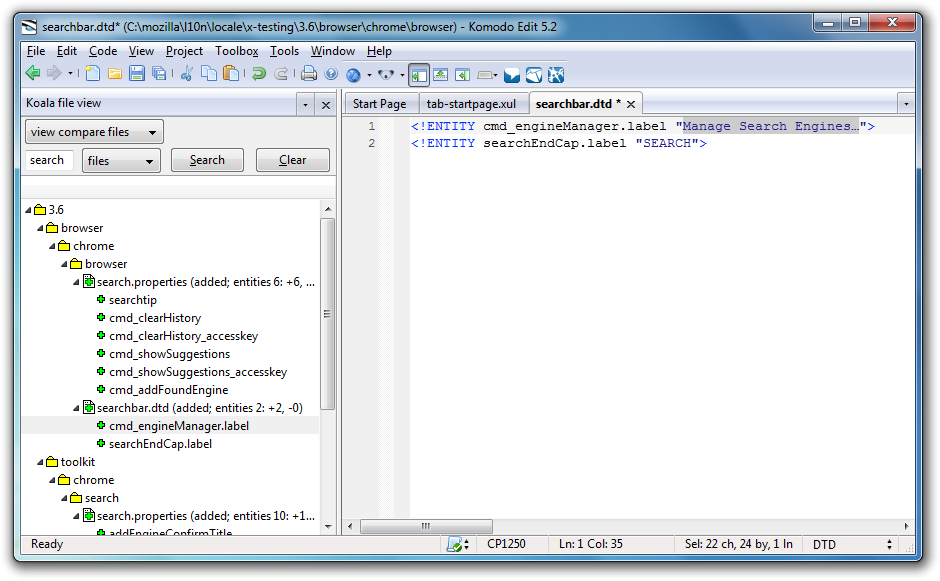This screenshot has height=581, width=940.
Task: Collapse the searchbar.dtd file node
Action: 76,408
